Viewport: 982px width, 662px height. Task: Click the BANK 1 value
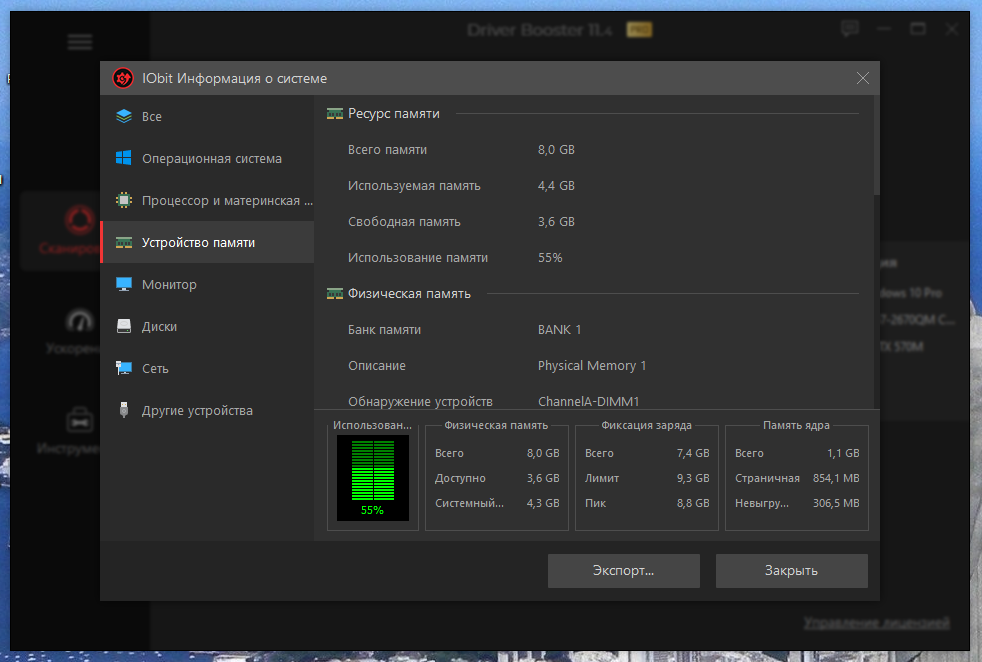tap(559, 329)
